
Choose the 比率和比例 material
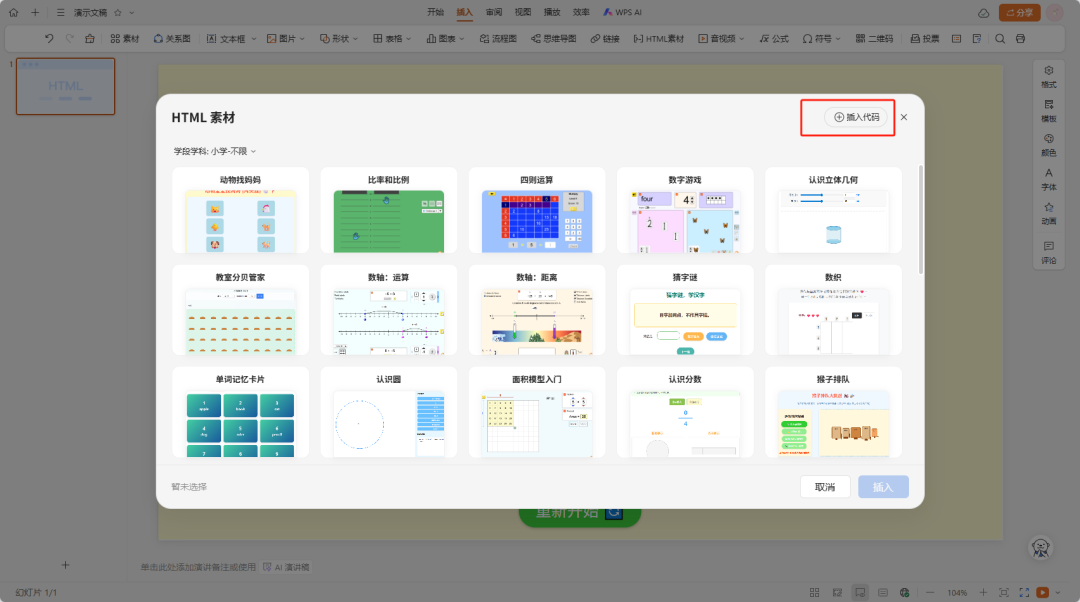(x=388, y=210)
